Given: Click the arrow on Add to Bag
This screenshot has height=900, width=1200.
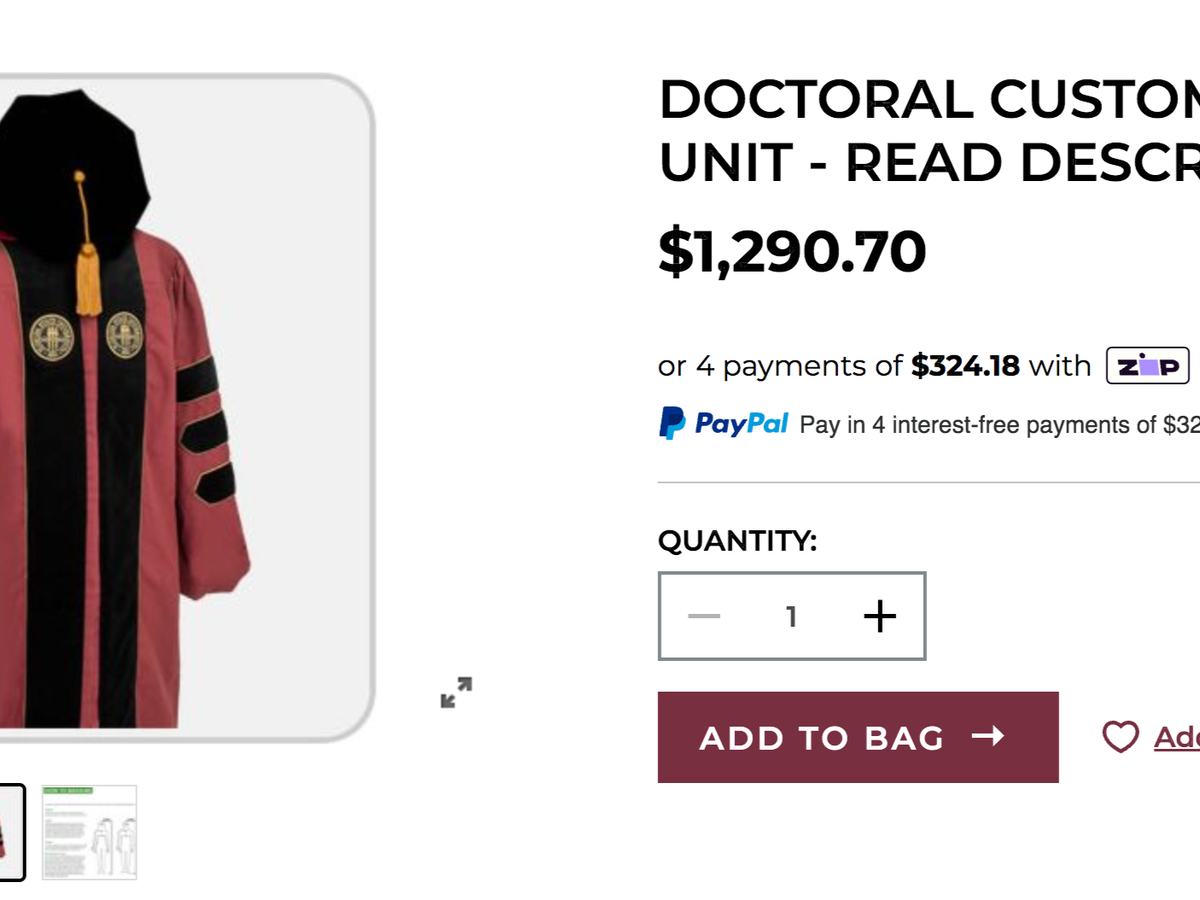Looking at the screenshot, I should point(987,737).
